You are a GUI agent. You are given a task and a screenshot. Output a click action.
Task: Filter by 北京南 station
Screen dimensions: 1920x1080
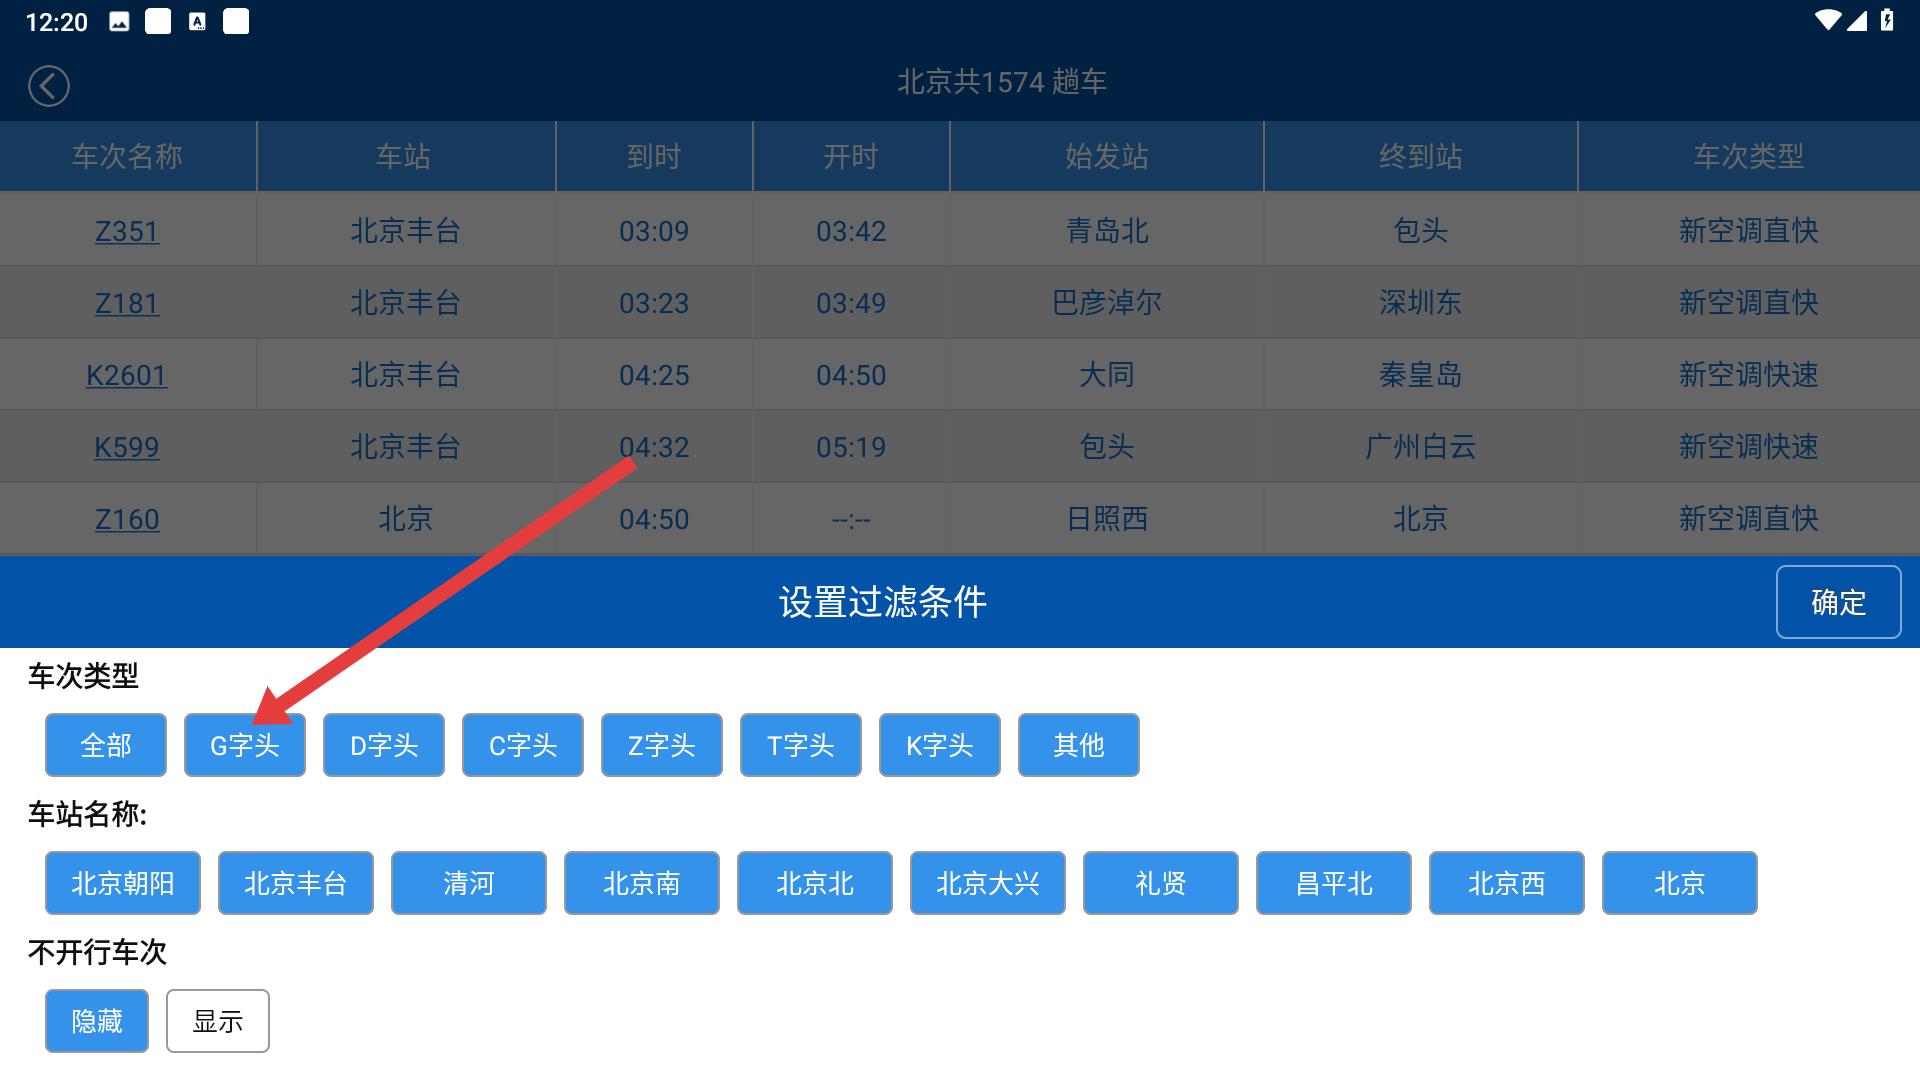tap(641, 883)
